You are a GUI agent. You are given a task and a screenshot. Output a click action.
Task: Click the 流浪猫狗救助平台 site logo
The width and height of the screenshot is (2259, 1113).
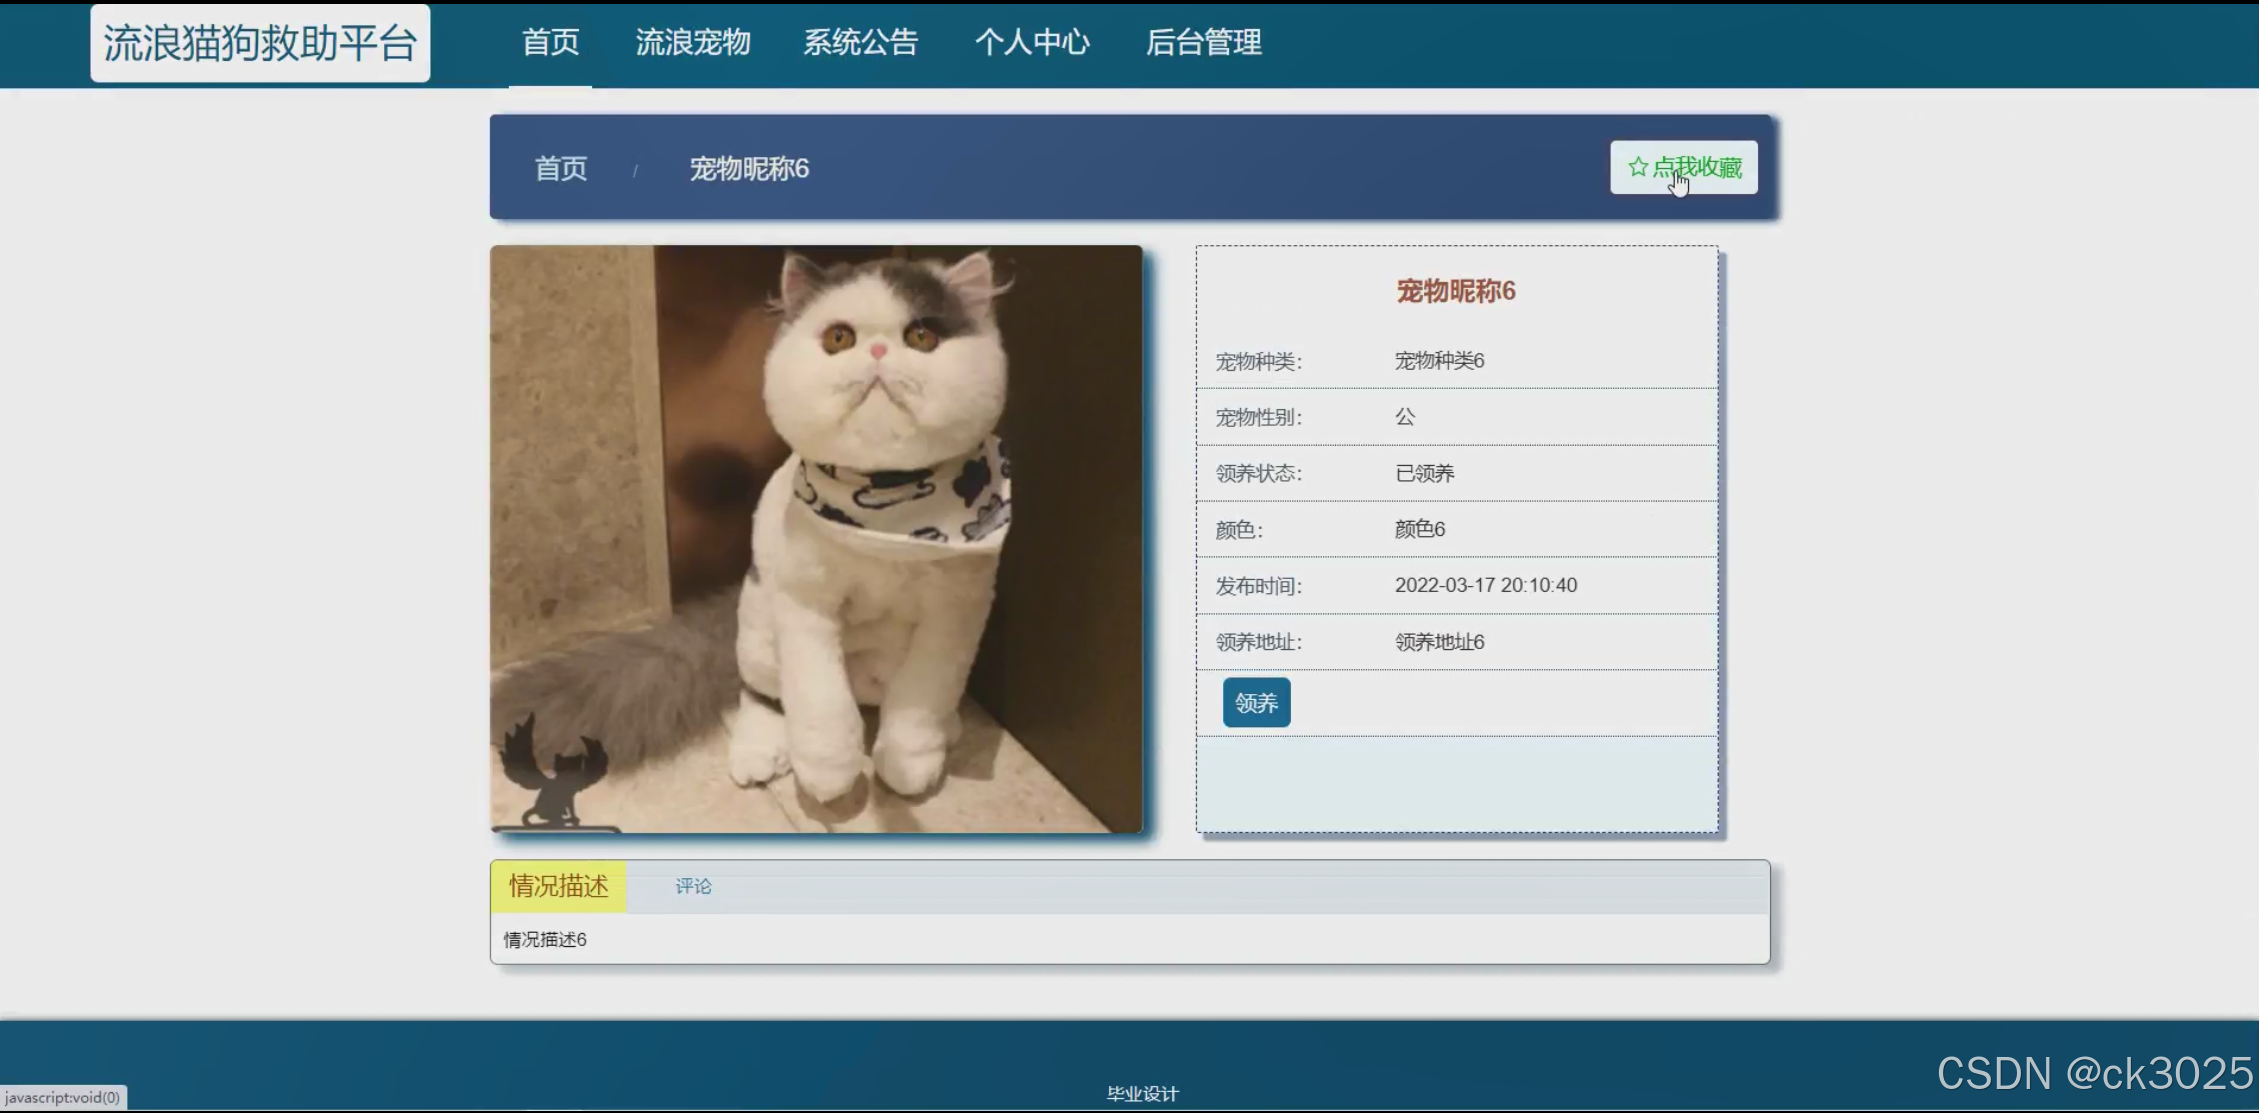[260, 43]
